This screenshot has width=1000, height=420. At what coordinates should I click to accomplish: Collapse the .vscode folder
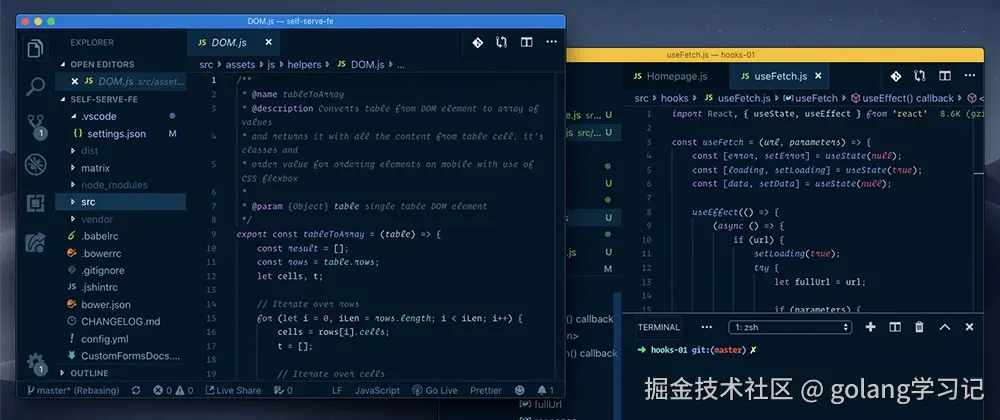click(99, 117)
